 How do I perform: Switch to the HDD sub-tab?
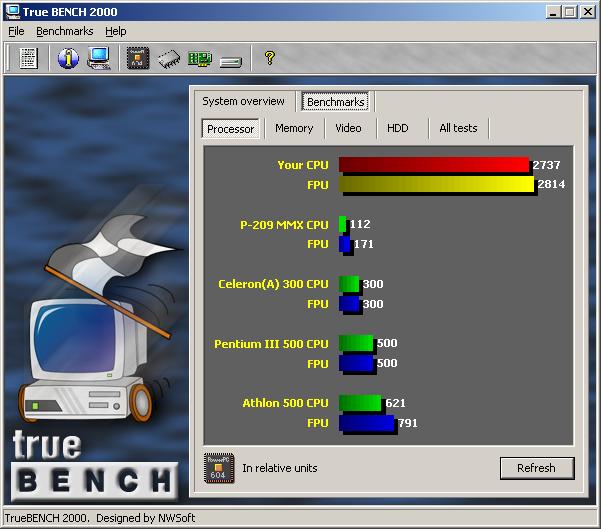click(x=398, y=128)
